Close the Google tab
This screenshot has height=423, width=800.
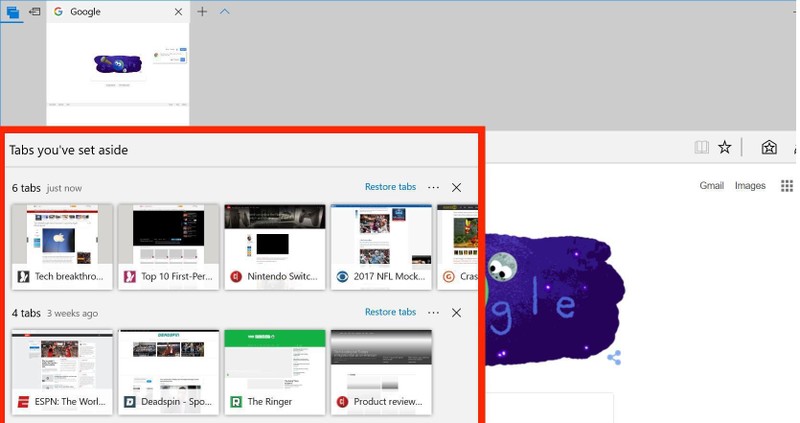click(x=179, y=12)
